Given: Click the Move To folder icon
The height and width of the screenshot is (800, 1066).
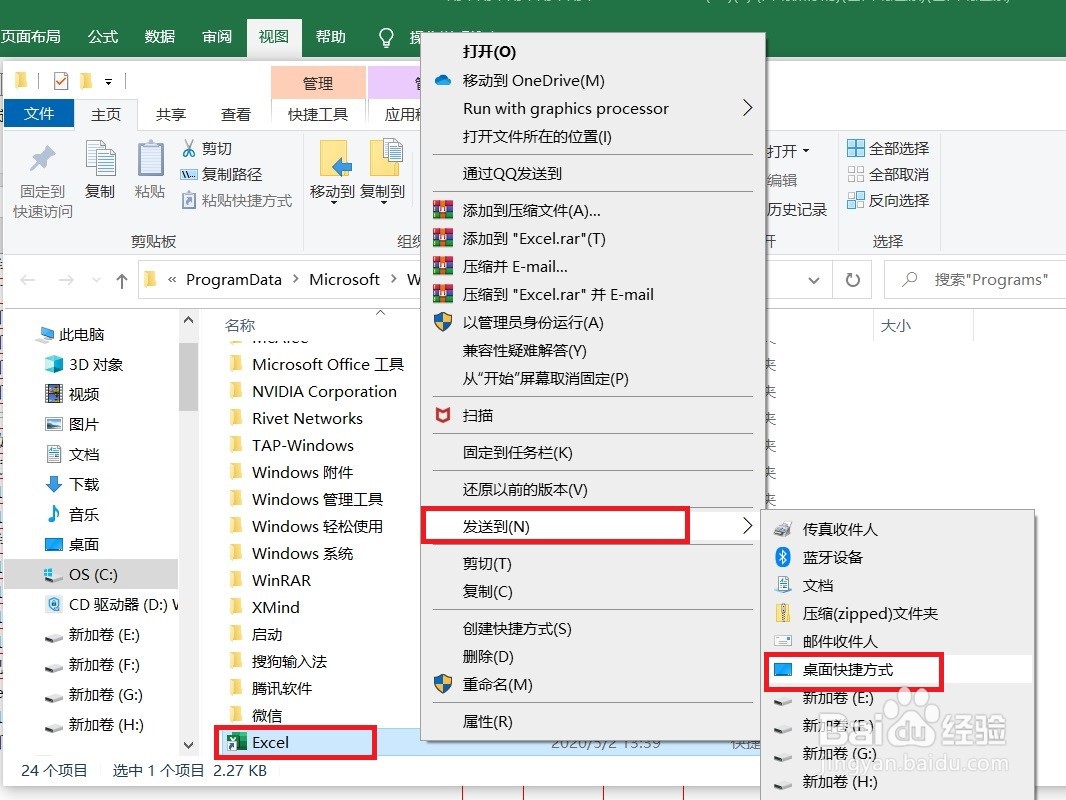Looking at the screenshot, I should [334, 158].
